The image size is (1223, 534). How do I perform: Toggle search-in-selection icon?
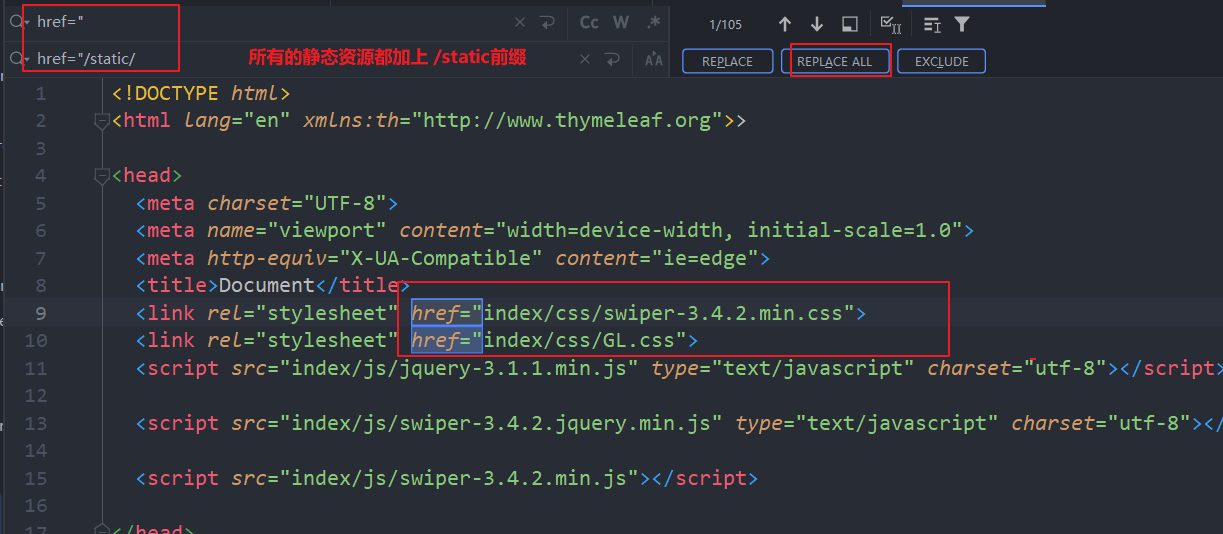pyautogui.click(x=932, y=24)
